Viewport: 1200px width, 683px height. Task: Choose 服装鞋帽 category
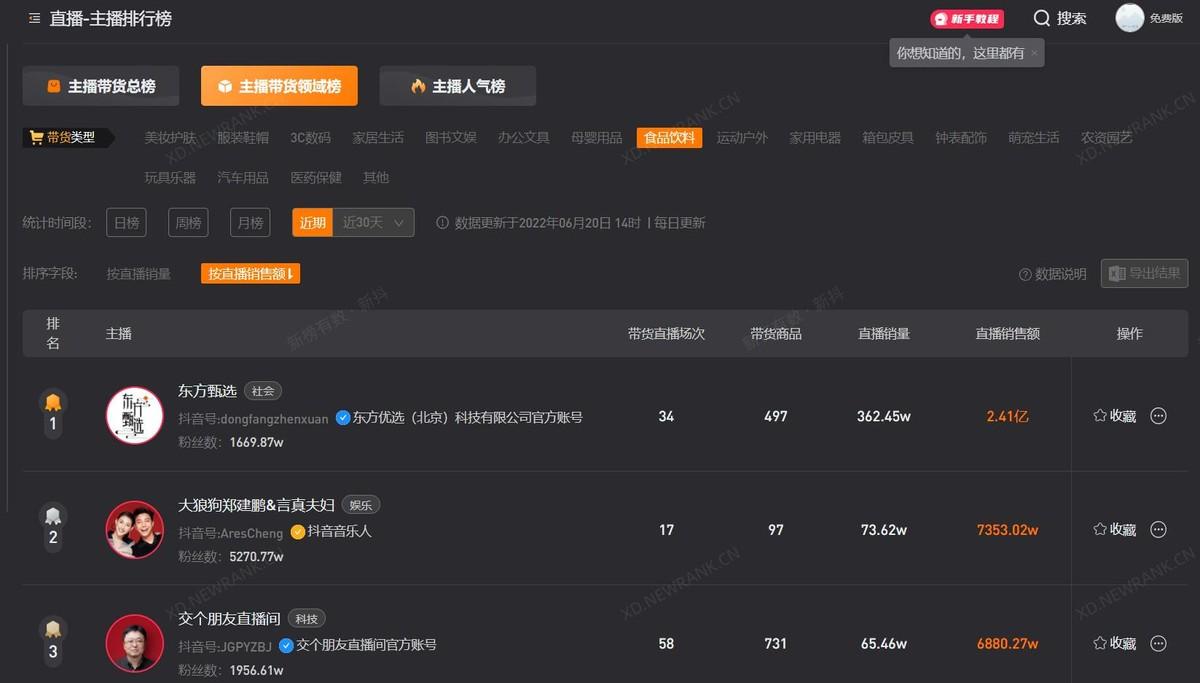click(x=243, y=138)
